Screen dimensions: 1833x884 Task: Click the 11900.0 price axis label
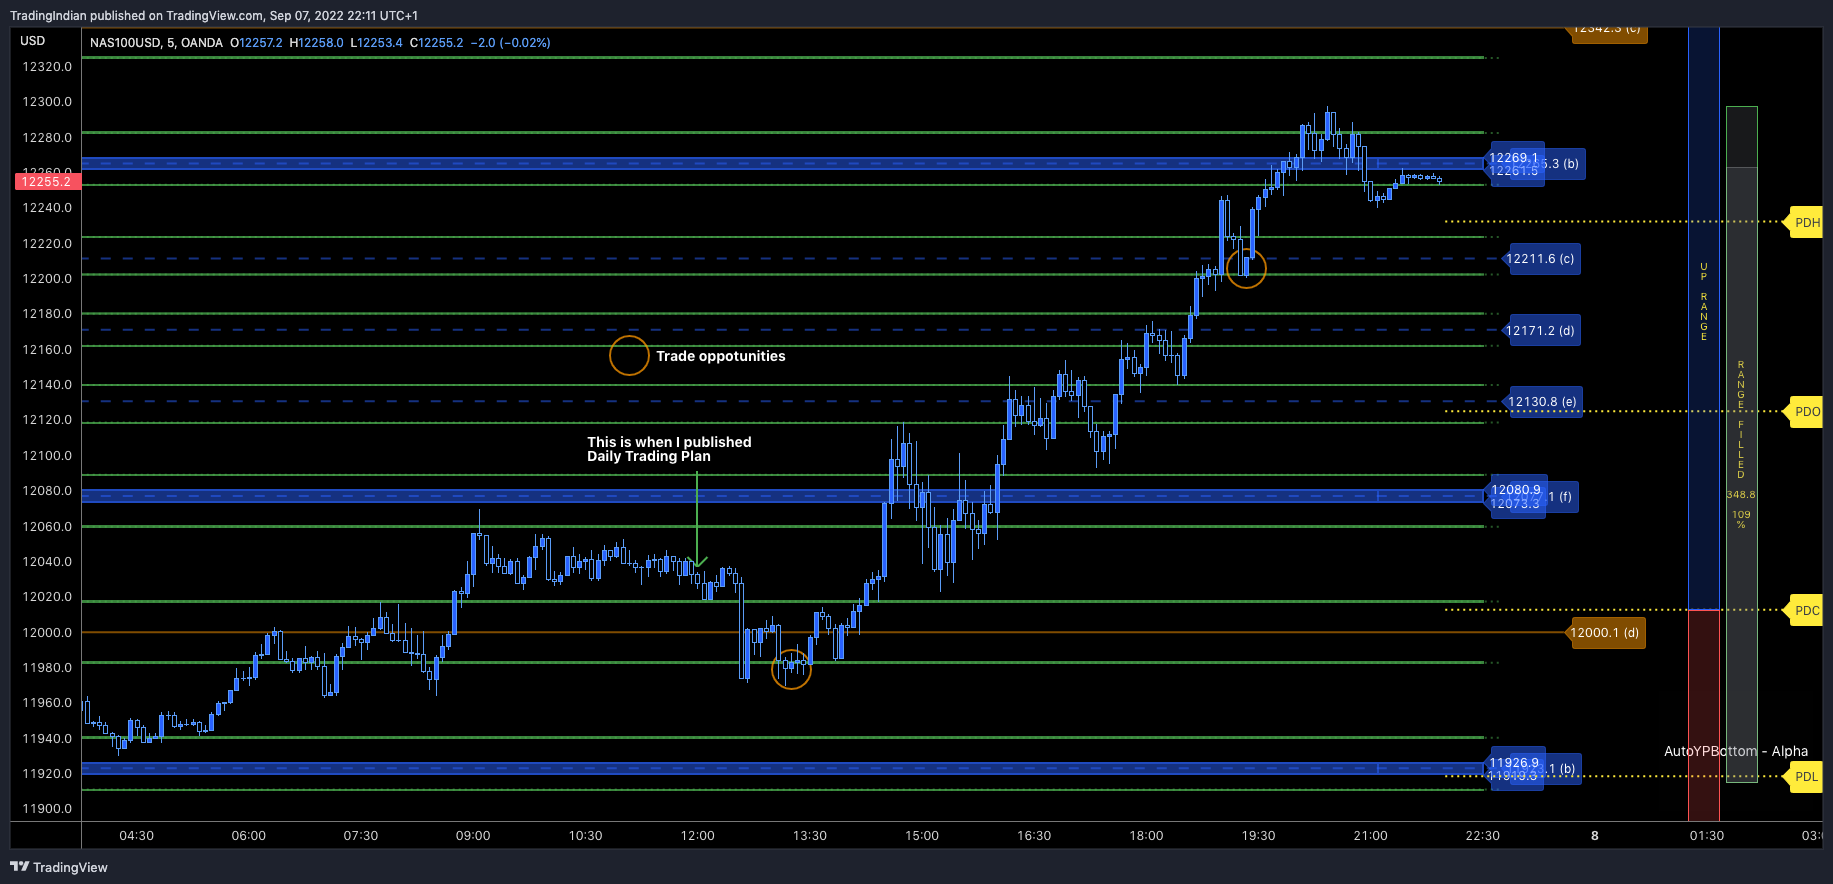pyautogui.click(x=47, y=809)
